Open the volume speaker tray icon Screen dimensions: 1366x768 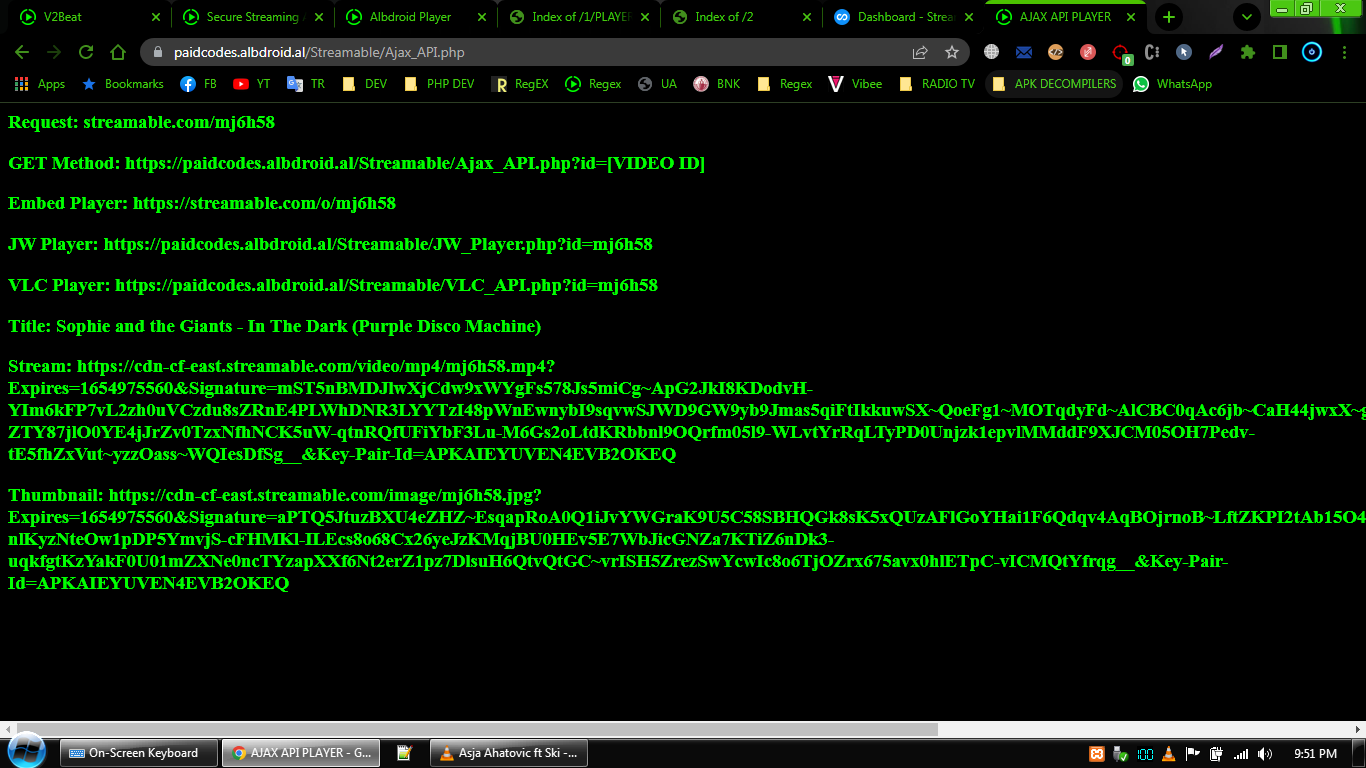tap(1265, 754)
